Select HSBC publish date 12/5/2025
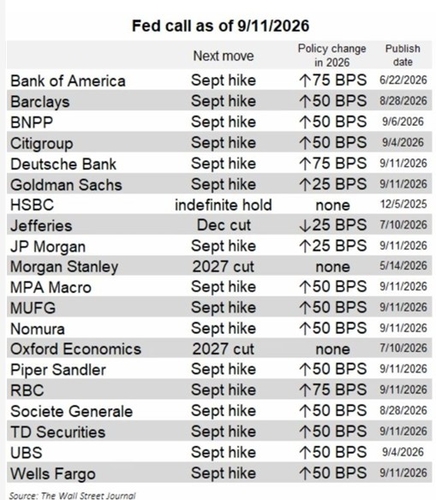Viewport: 436px width, 500px height. [403, 204]
